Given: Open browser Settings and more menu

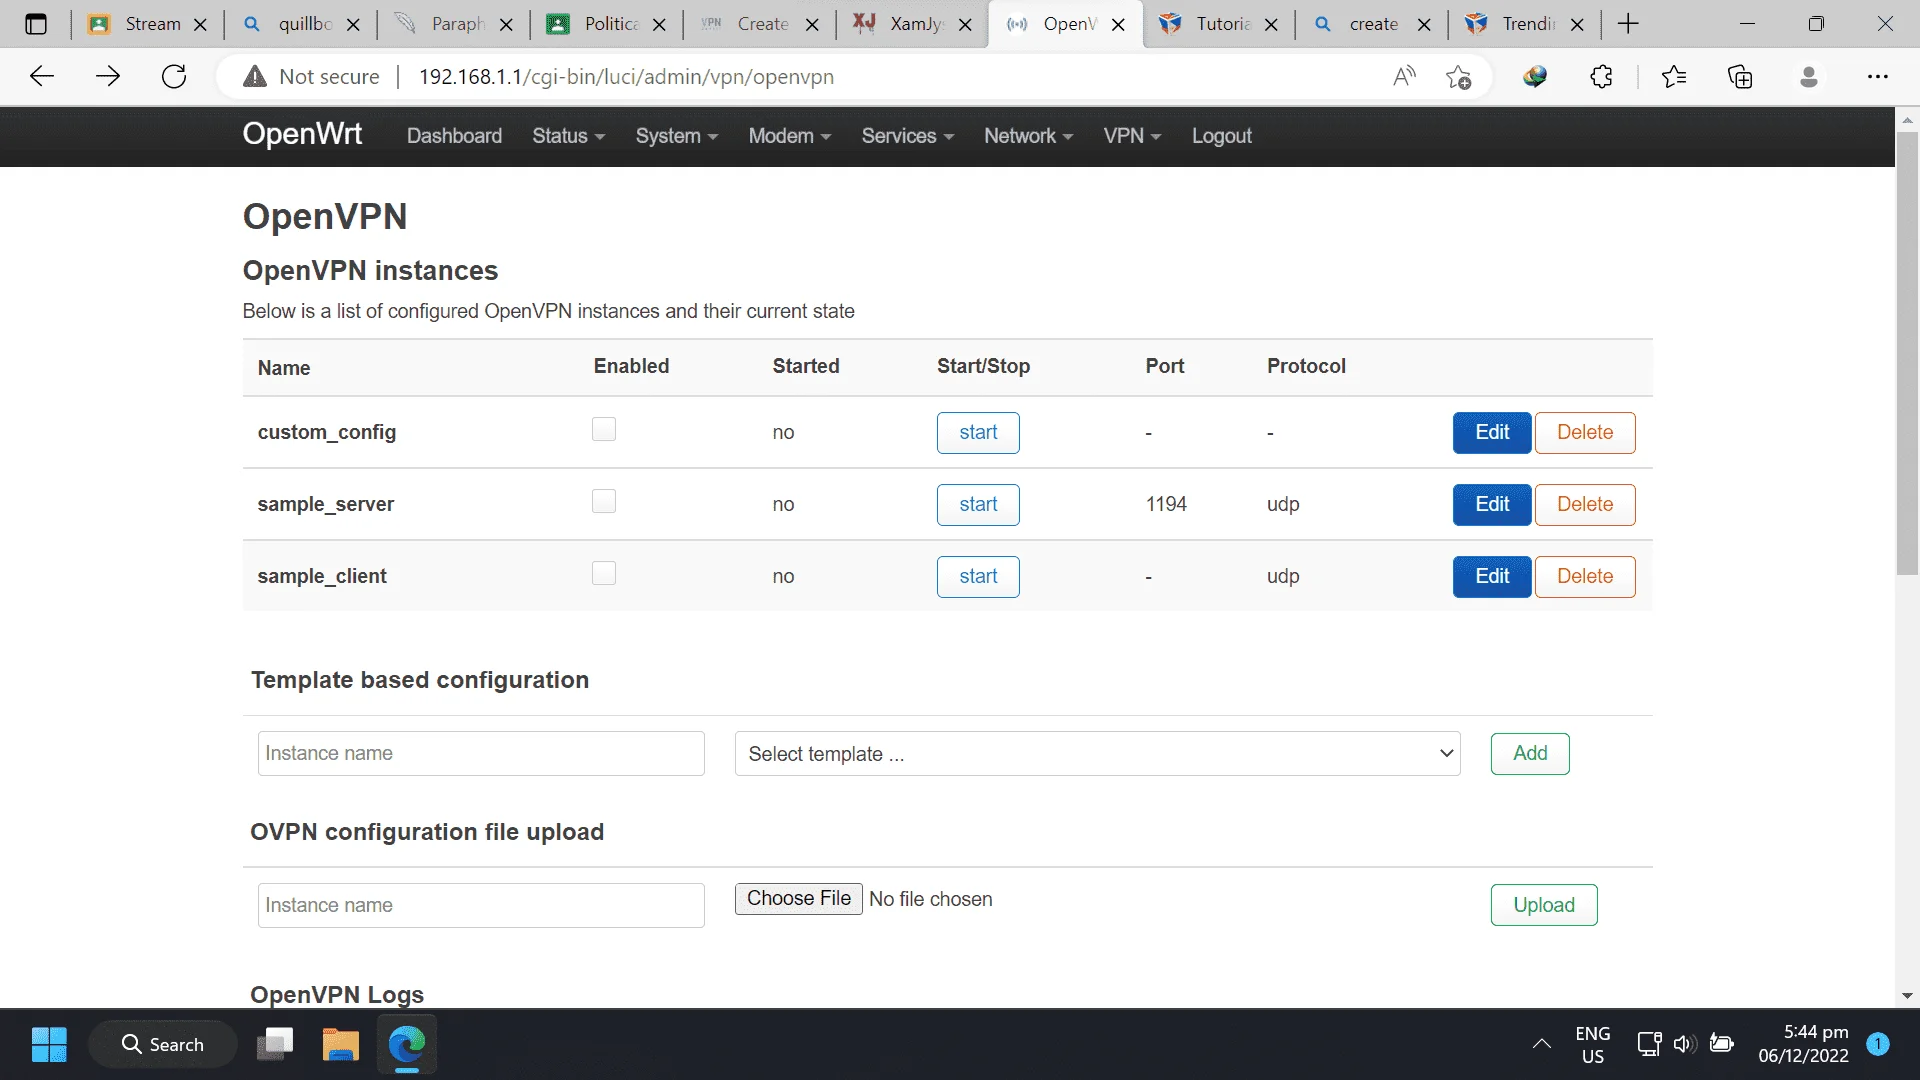Looking at the screenshot, I should coord(1877,76).
